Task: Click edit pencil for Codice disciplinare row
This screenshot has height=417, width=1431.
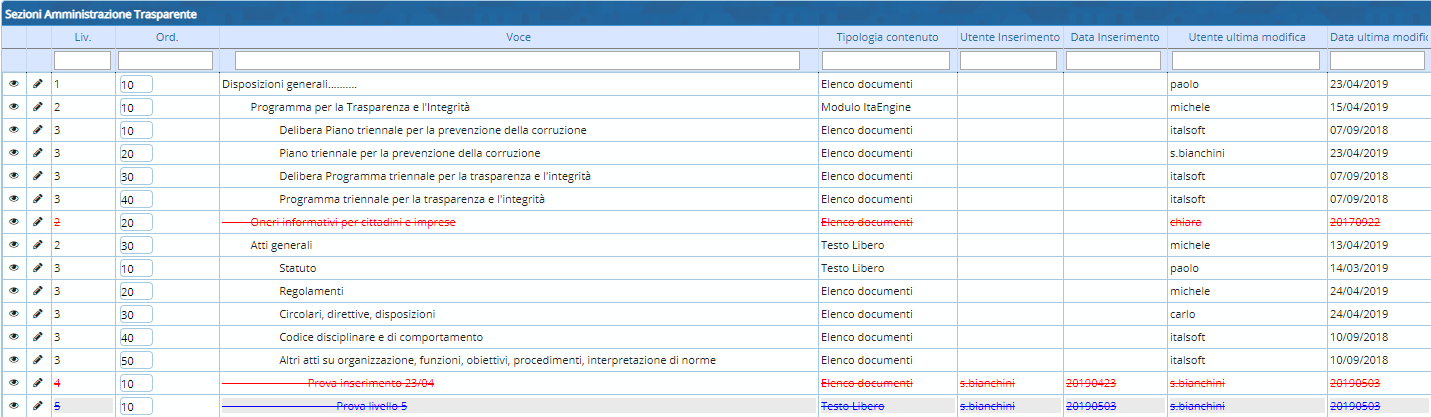Action: click(38, 337)
